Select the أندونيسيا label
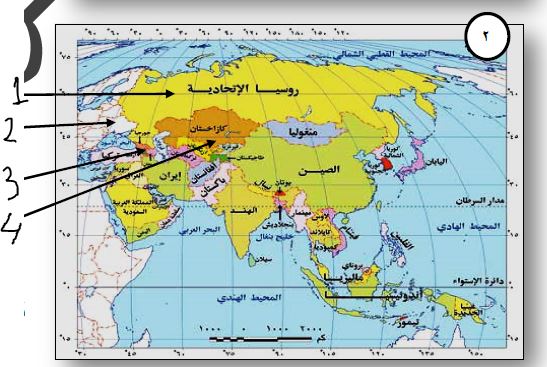Viewport: 547px width, 367px height. (x=373, y=295)
